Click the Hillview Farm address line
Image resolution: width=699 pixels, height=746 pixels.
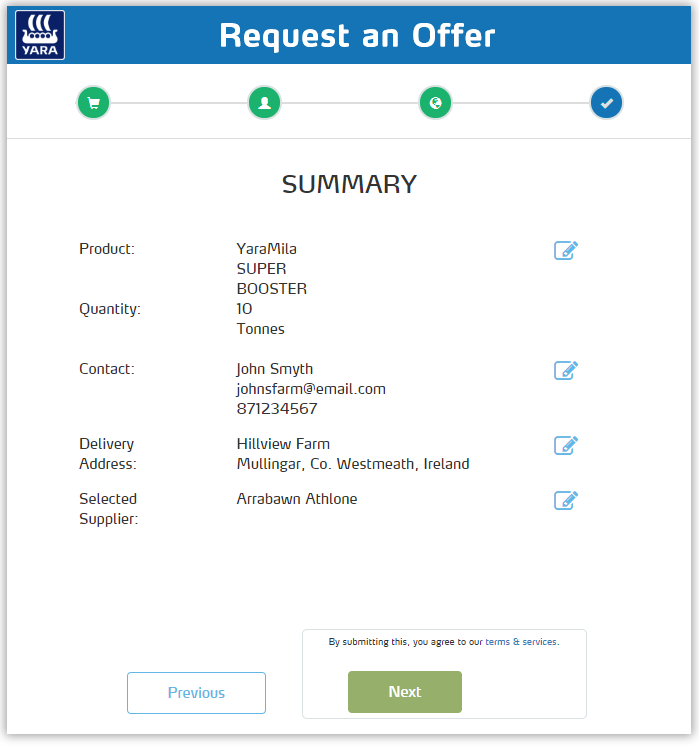tap(283, 444)
